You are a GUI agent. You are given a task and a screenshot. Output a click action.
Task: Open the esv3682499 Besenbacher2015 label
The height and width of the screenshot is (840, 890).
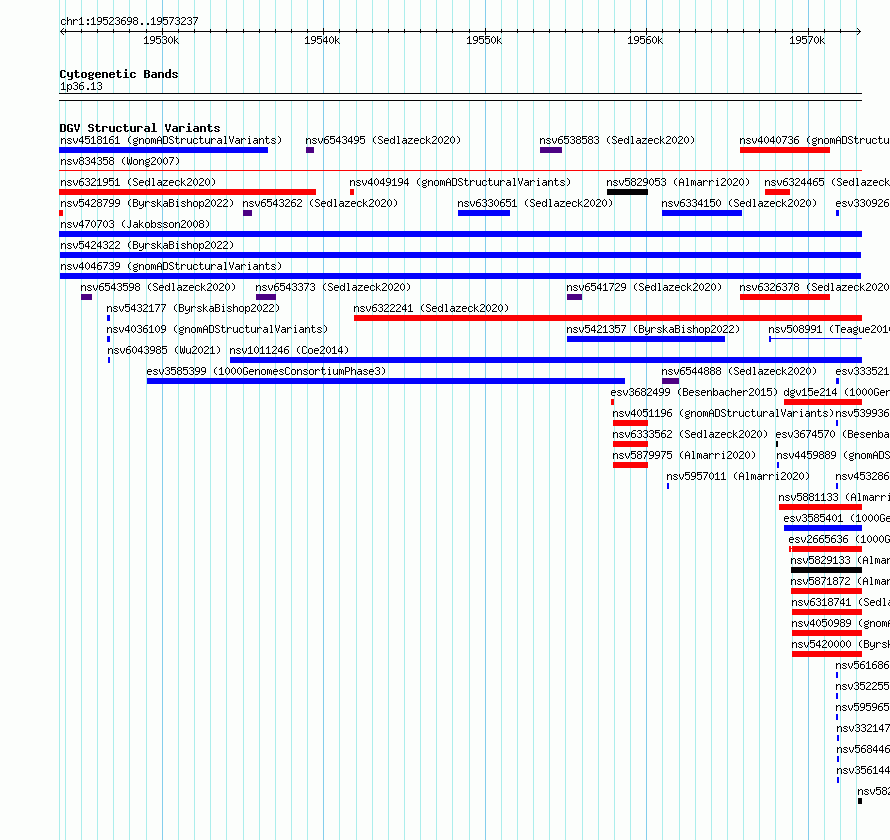pos(694,392)
